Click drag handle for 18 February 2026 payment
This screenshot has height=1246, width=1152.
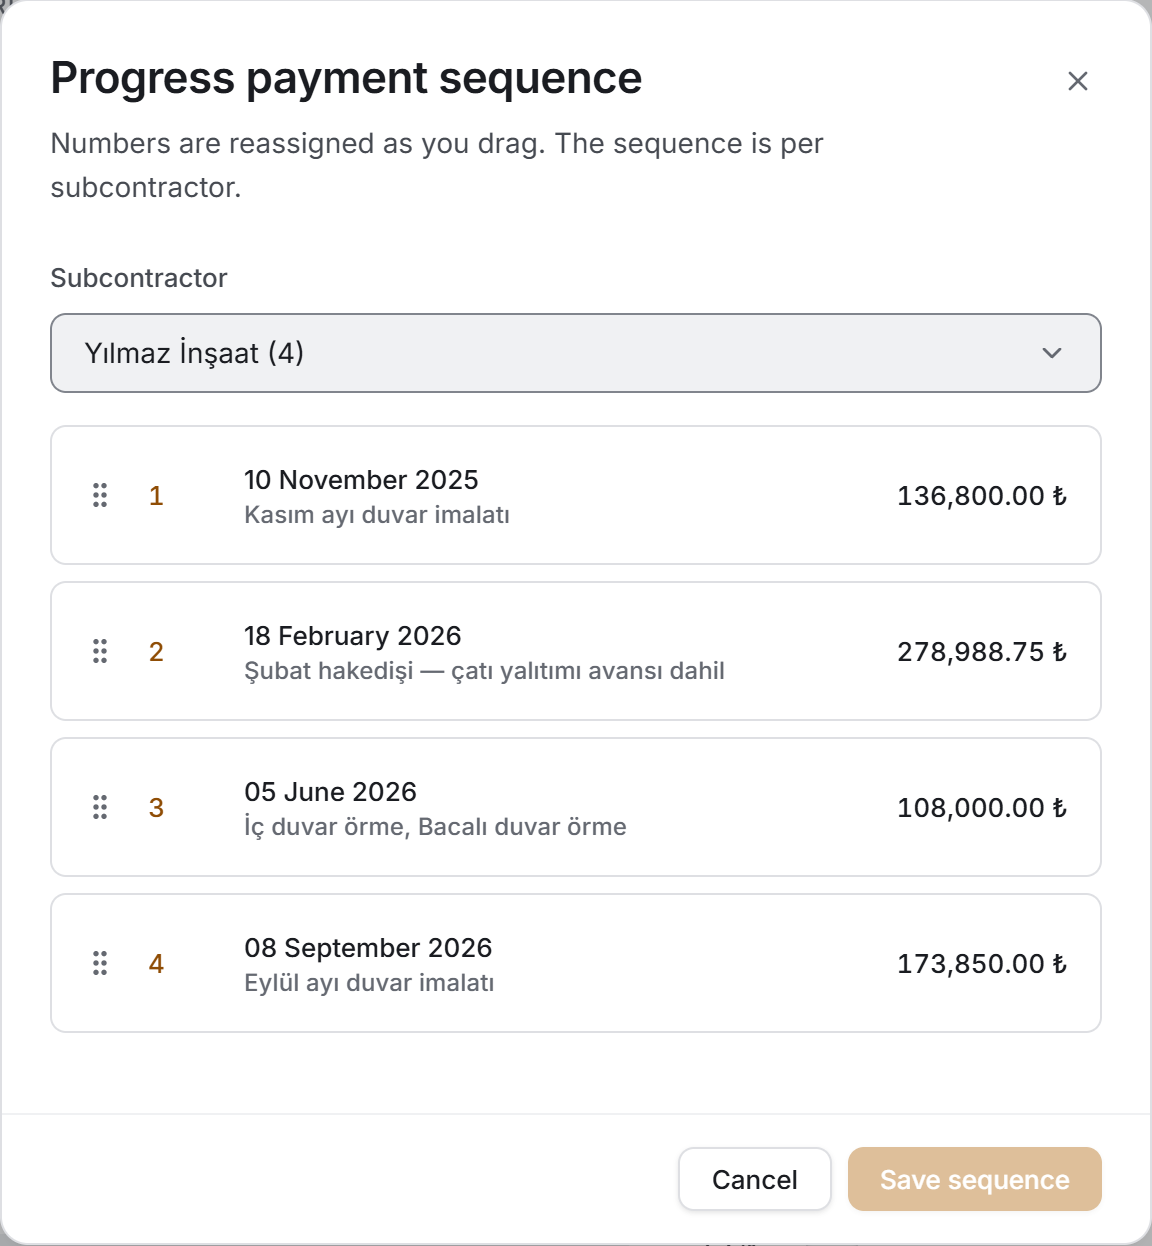[x=100, y=651]
